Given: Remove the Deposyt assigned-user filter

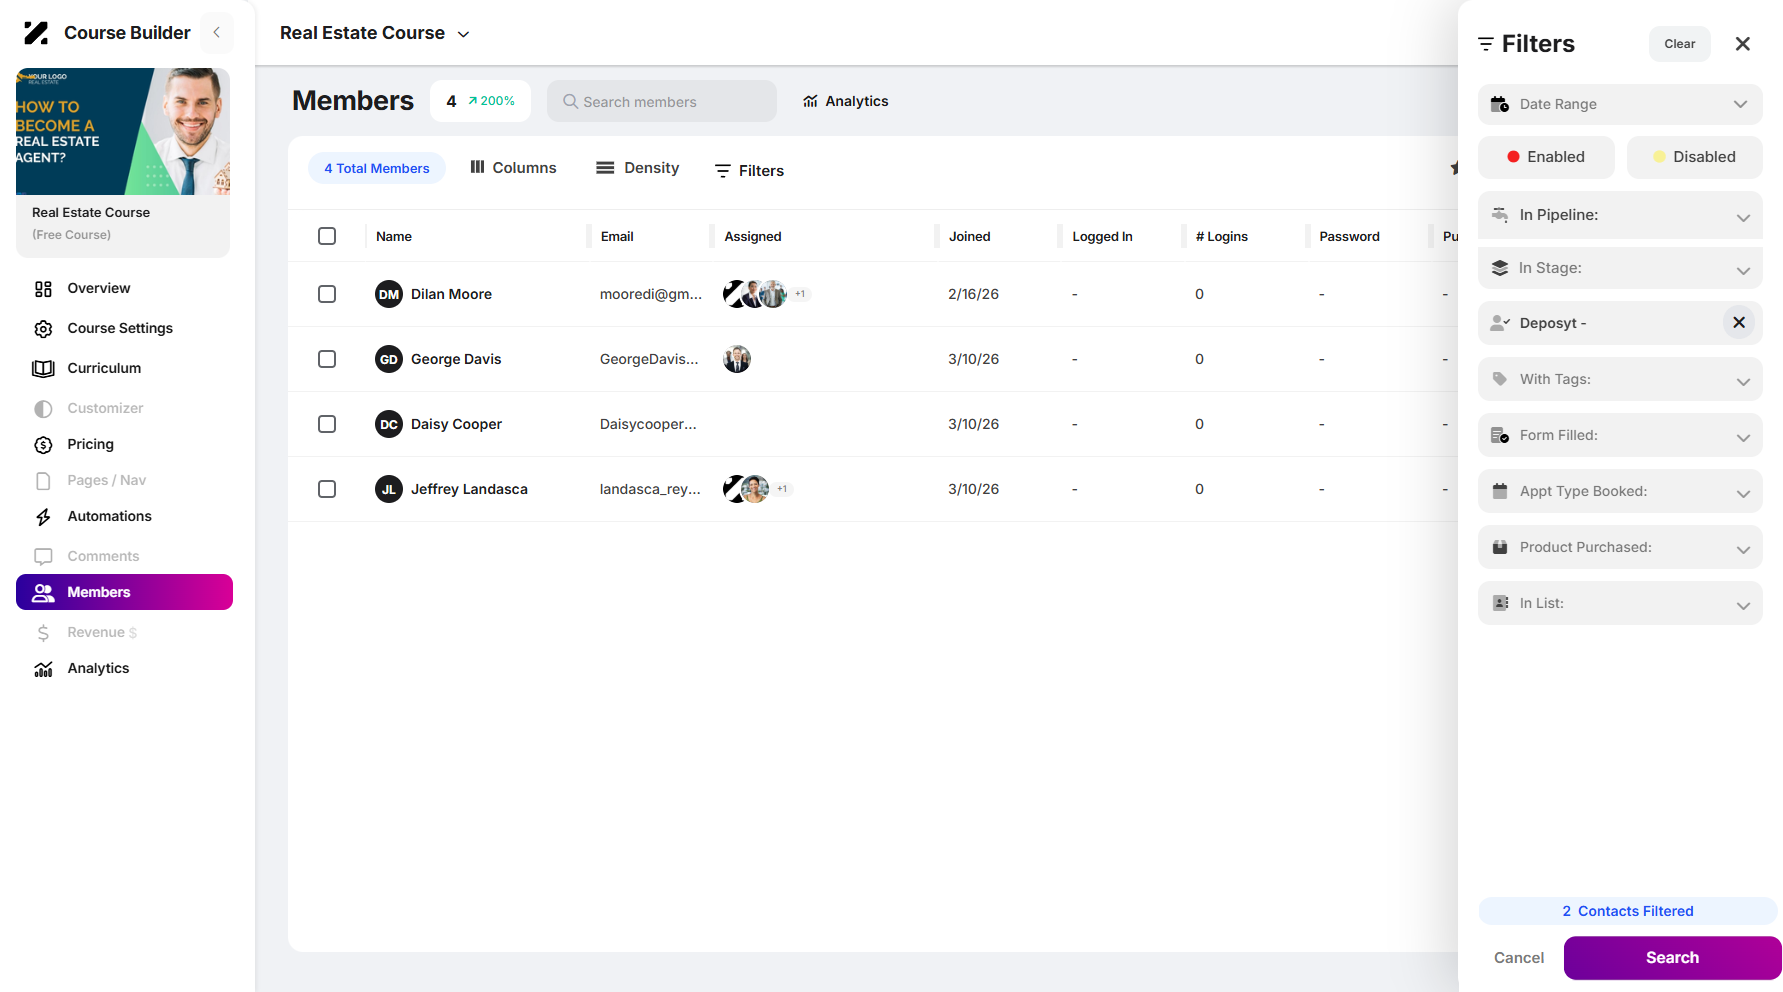Looking at the screenshot, I should (1739, 322).
